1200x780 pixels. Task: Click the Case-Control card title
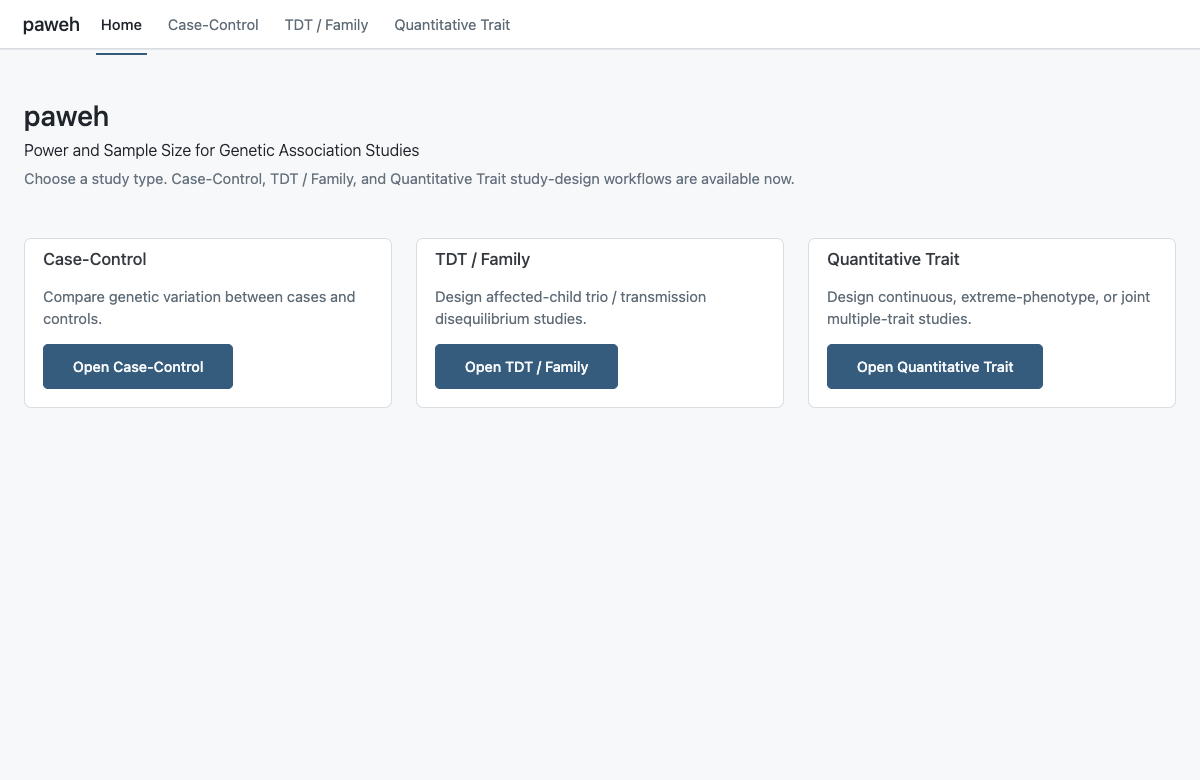pos(95,259)
